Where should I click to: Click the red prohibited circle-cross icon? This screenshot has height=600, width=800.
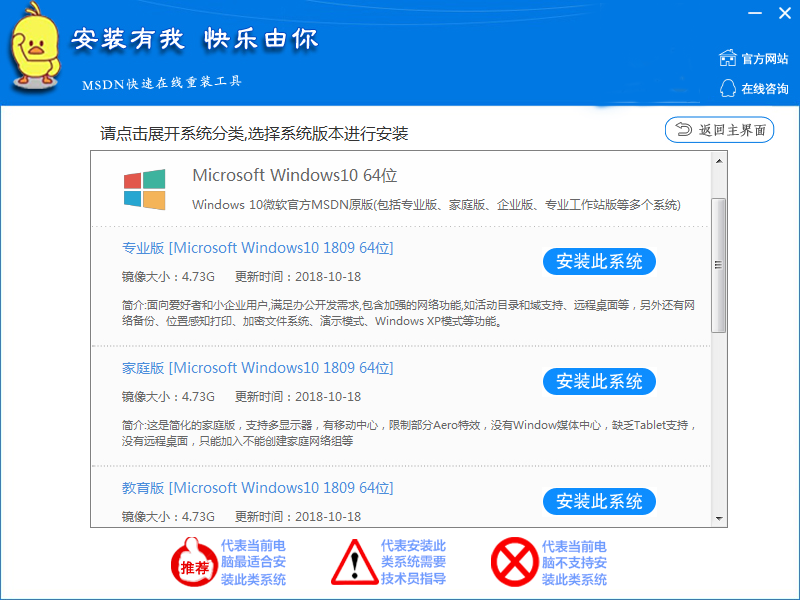pyautogui.click(x=514, y=562)
